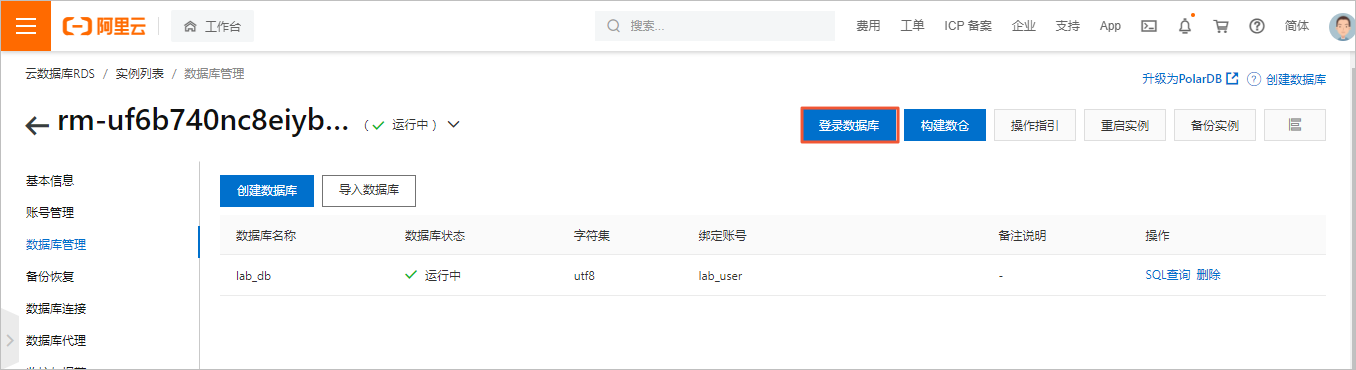This screenshot has width=1356, height=370.
Task: Click the 备份实例 button
Action: pos(1215,125)
